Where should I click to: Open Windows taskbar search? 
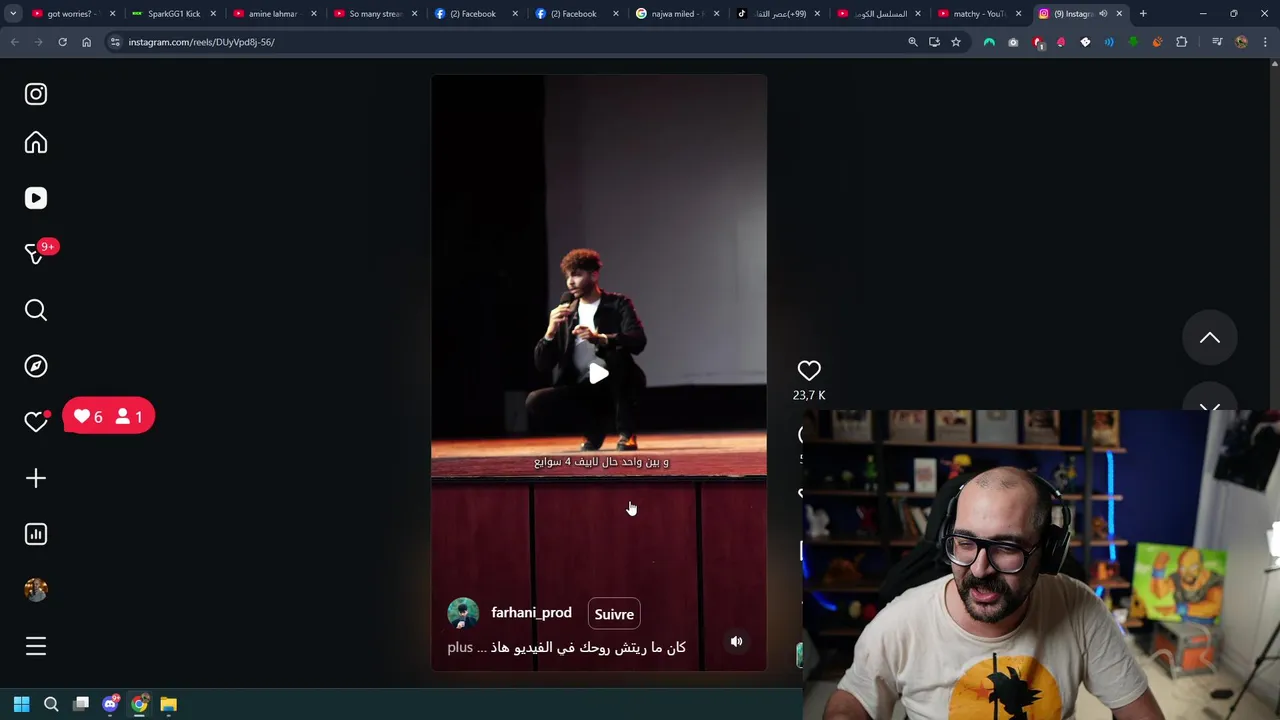(51, 704)
